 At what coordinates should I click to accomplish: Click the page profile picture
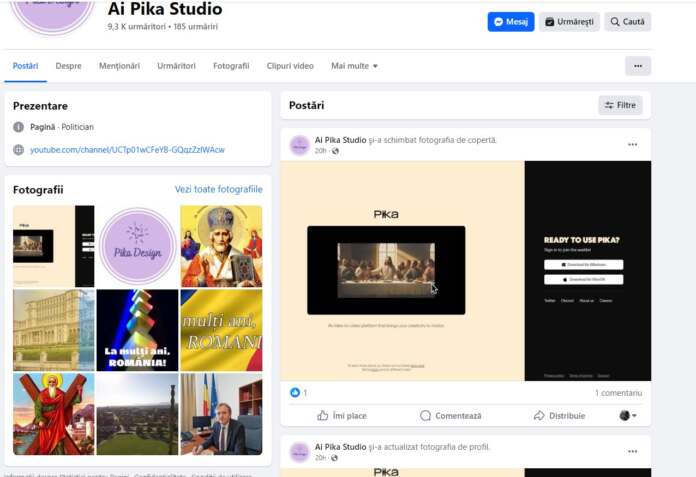(52, 17)
